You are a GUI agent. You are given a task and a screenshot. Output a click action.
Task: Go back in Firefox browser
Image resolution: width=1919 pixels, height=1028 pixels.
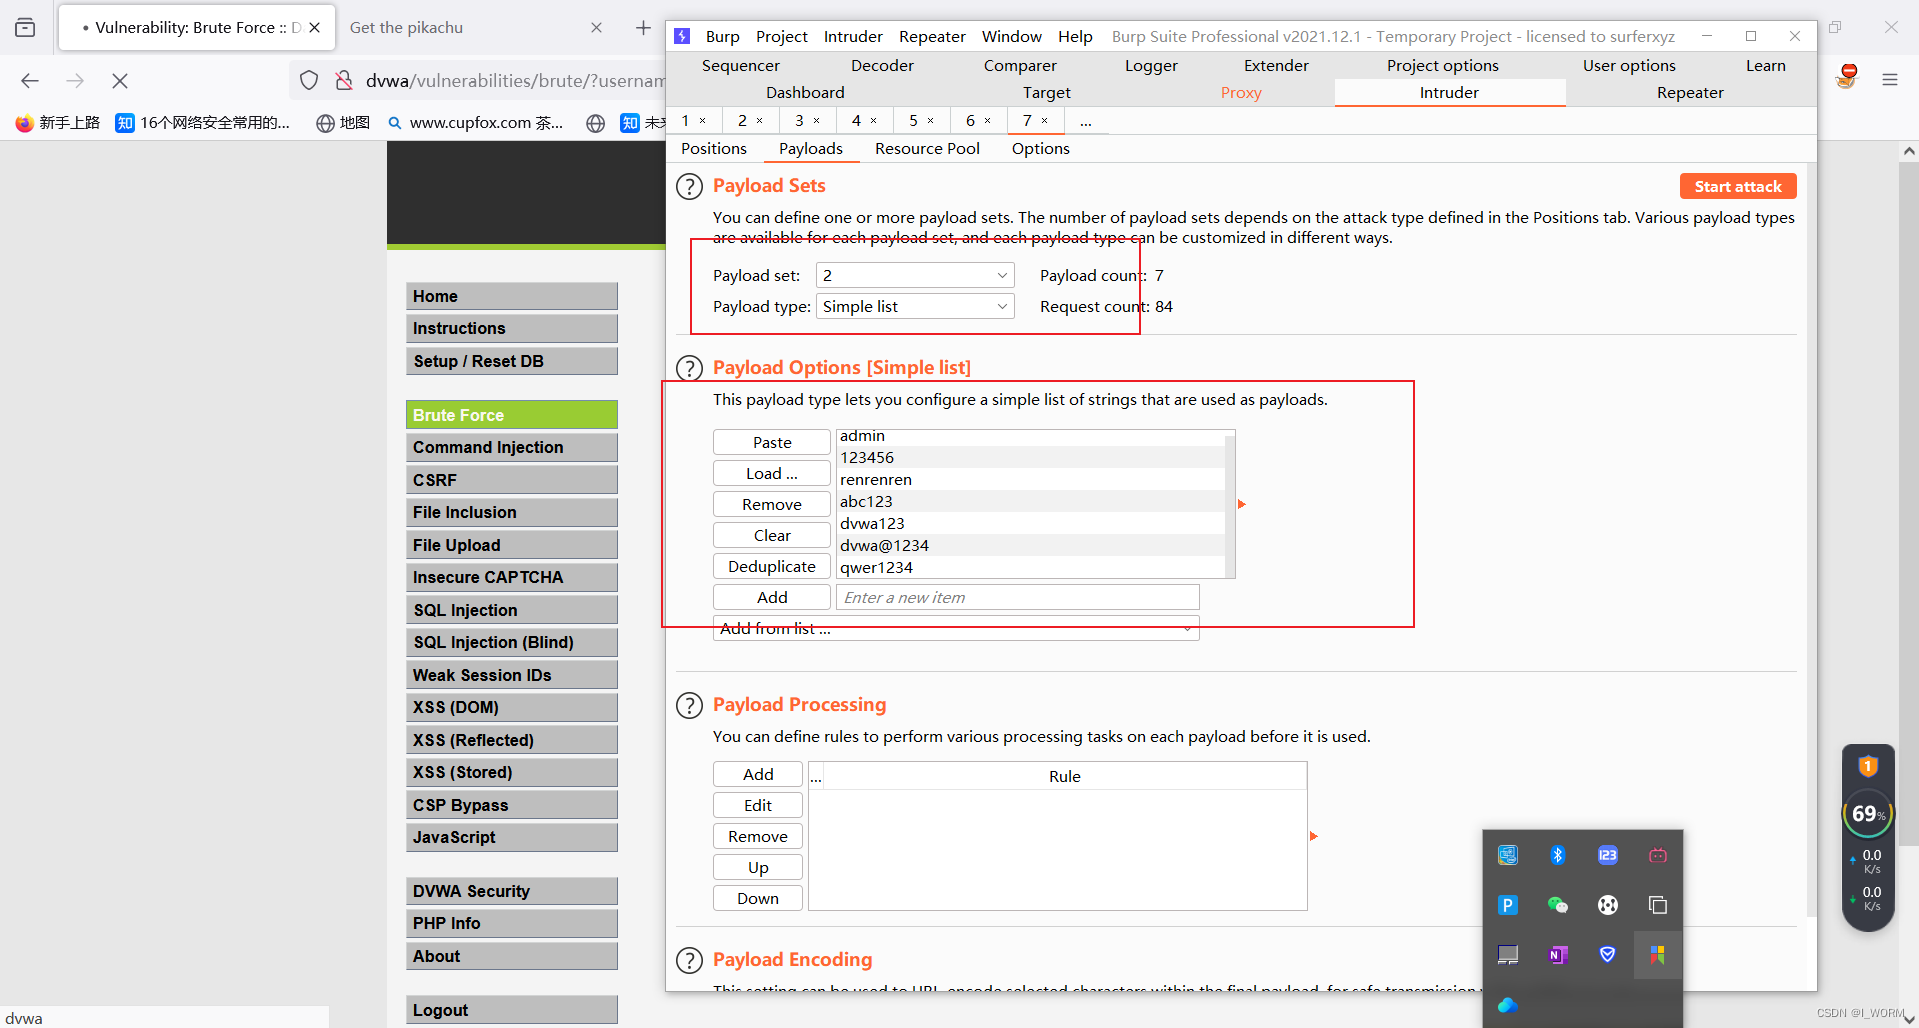(x=30, y=81)
